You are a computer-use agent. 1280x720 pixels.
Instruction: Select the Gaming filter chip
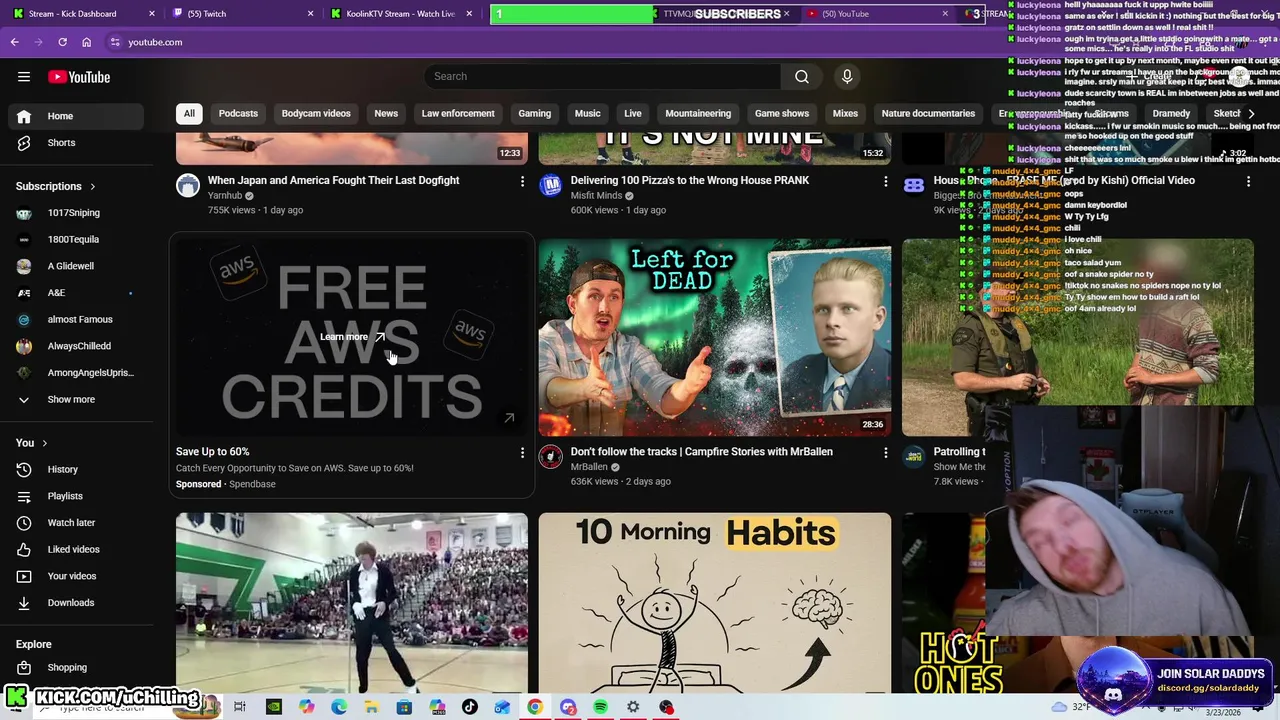(x=535, y=113)
